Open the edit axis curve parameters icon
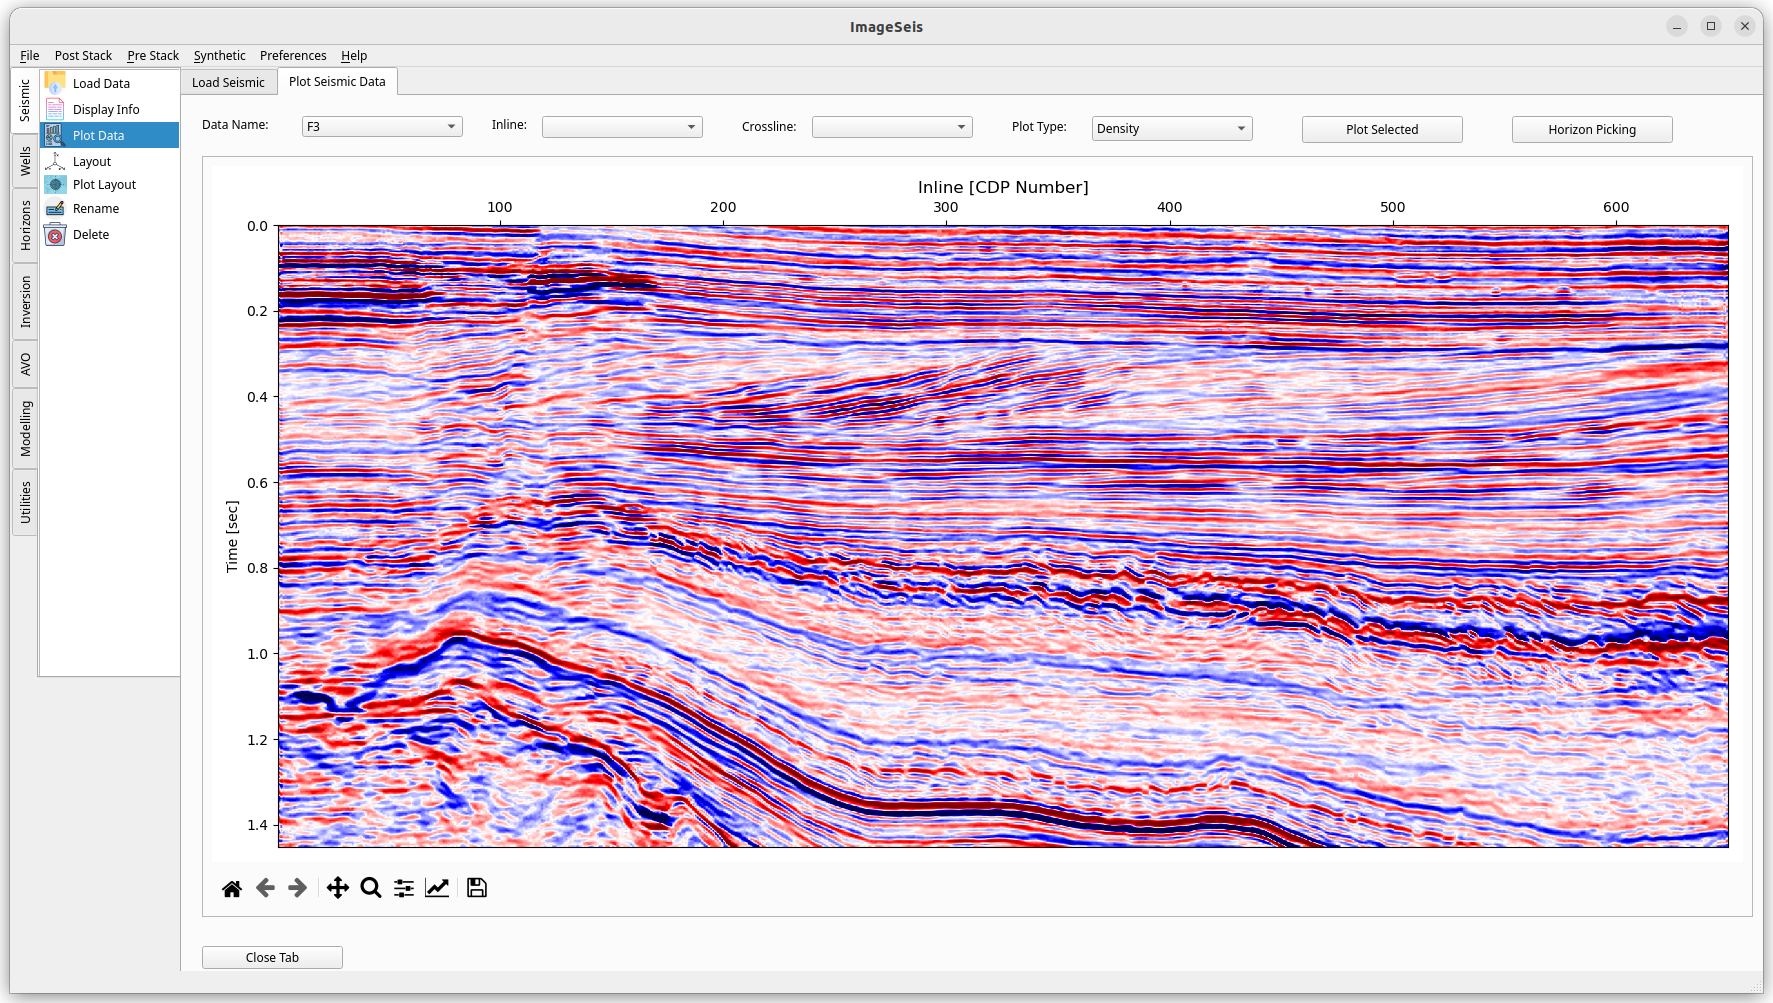Image resolution: width=1773 pixels, height=1003 pixels. point(437,888)
